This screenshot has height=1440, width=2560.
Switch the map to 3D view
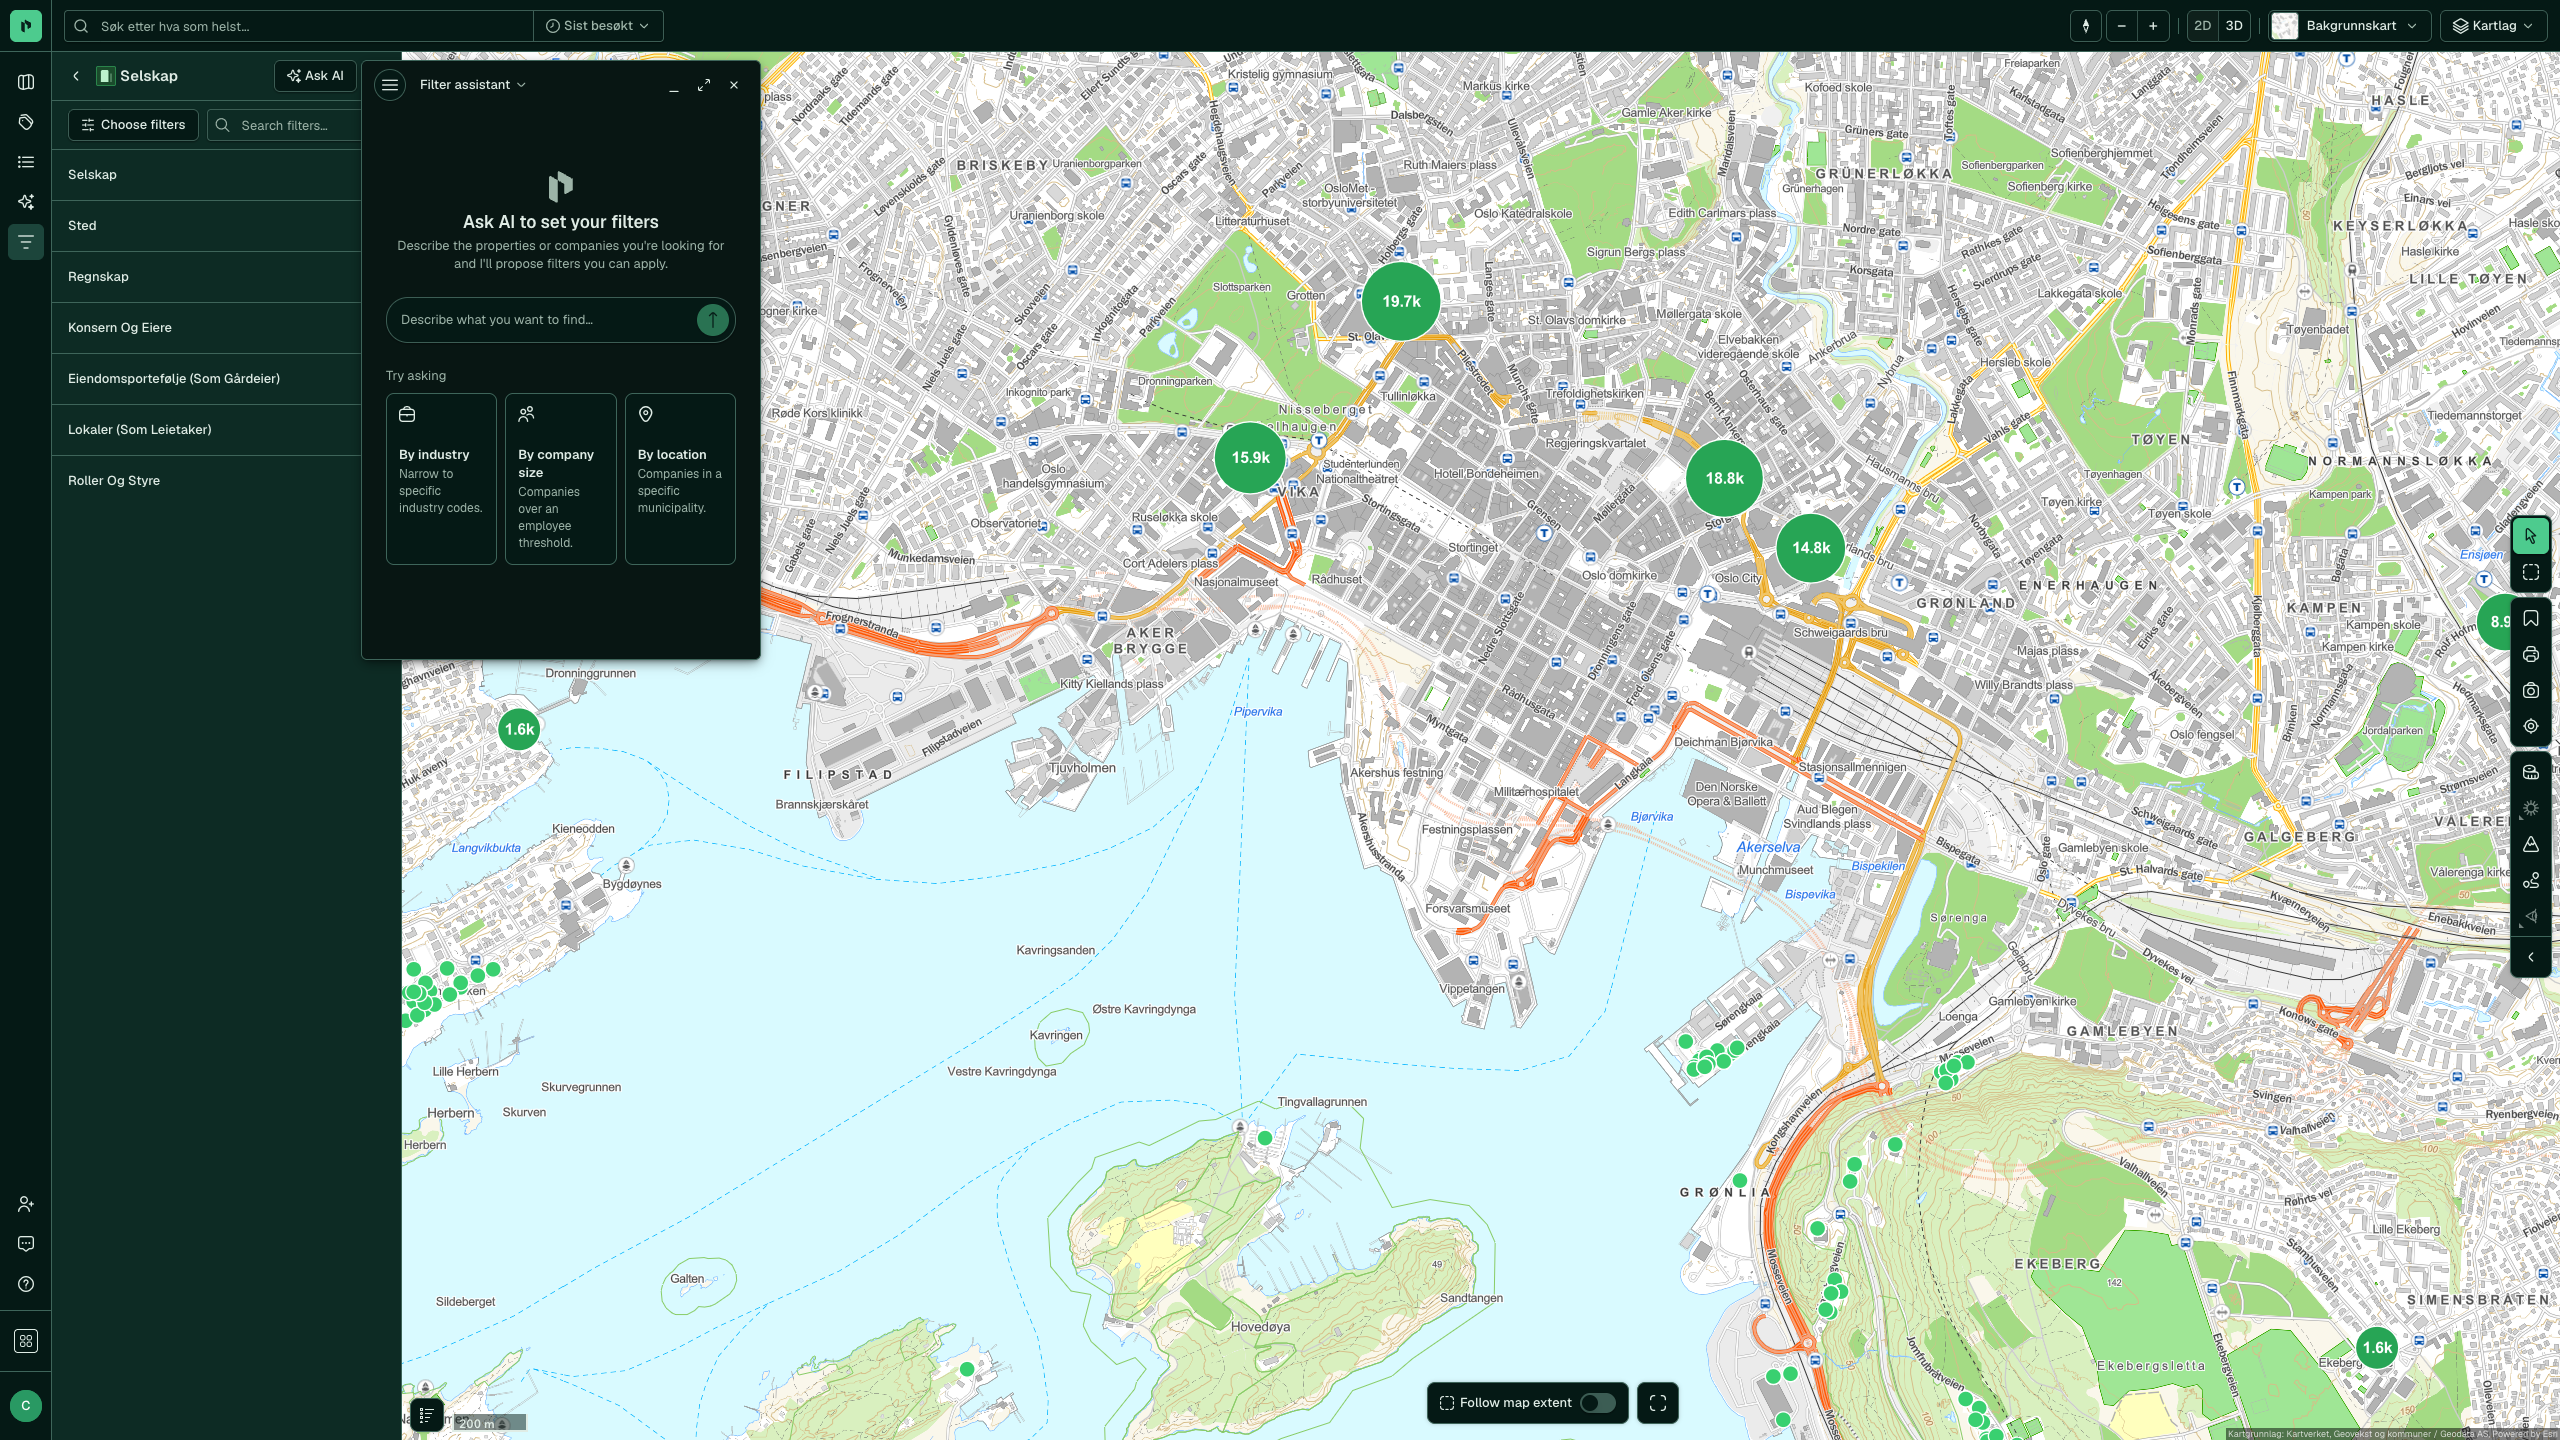pos(2234,26)
